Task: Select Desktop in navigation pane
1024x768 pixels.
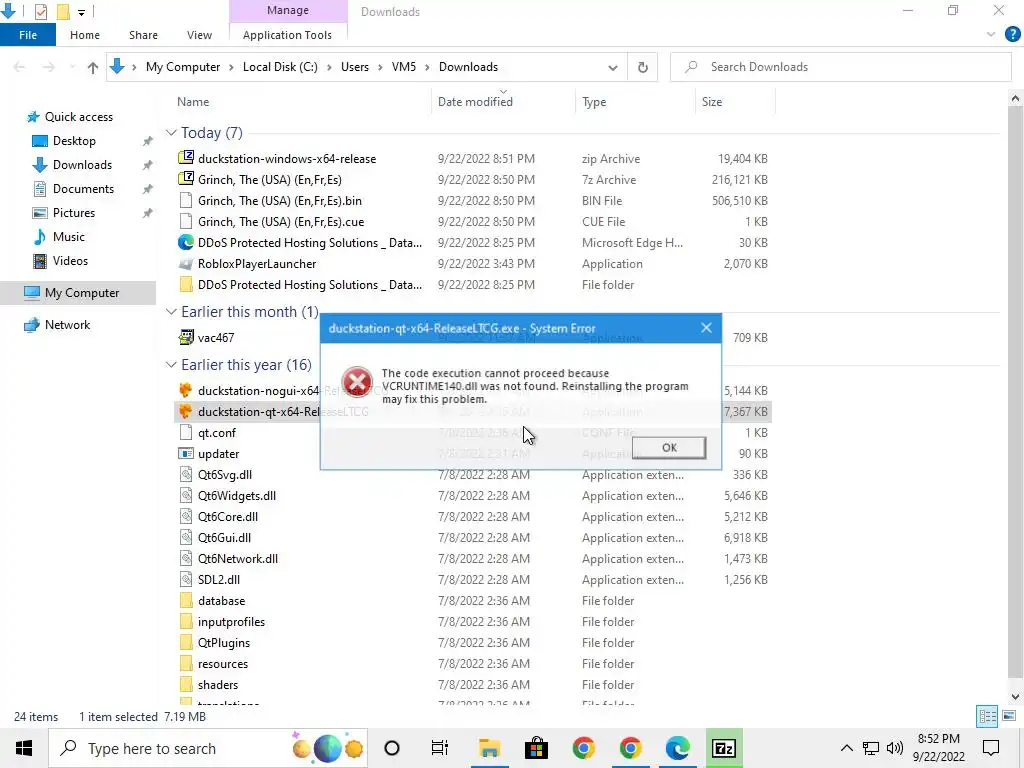Action: tap(74, 141)
